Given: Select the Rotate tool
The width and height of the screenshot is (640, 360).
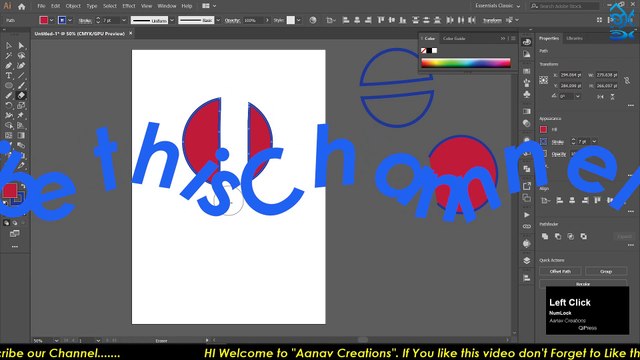Looking at the screenshot, I should point(9,105).
